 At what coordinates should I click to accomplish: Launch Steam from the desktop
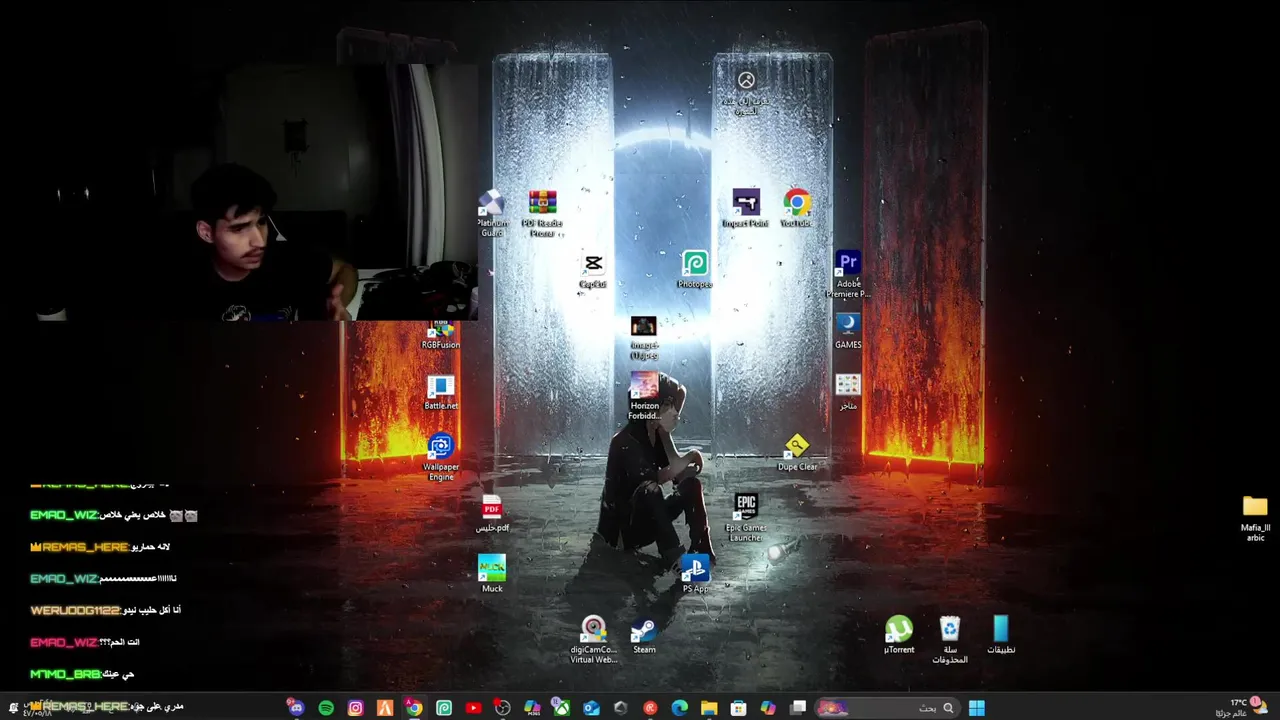click(644, 636)
